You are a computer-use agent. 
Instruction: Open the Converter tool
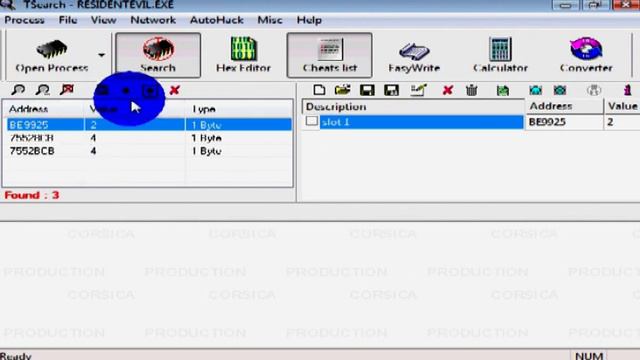[x=586, y=55]
